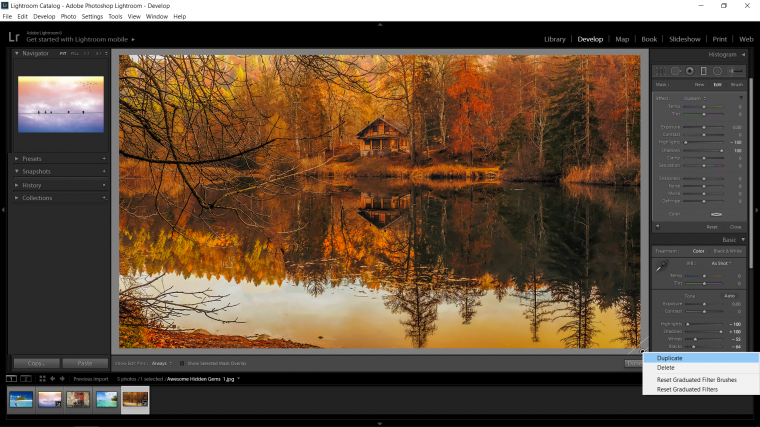The height and width of the screenshot is (427, 760).
Task: Close the graduated filter panel
Action: point(735,227)
